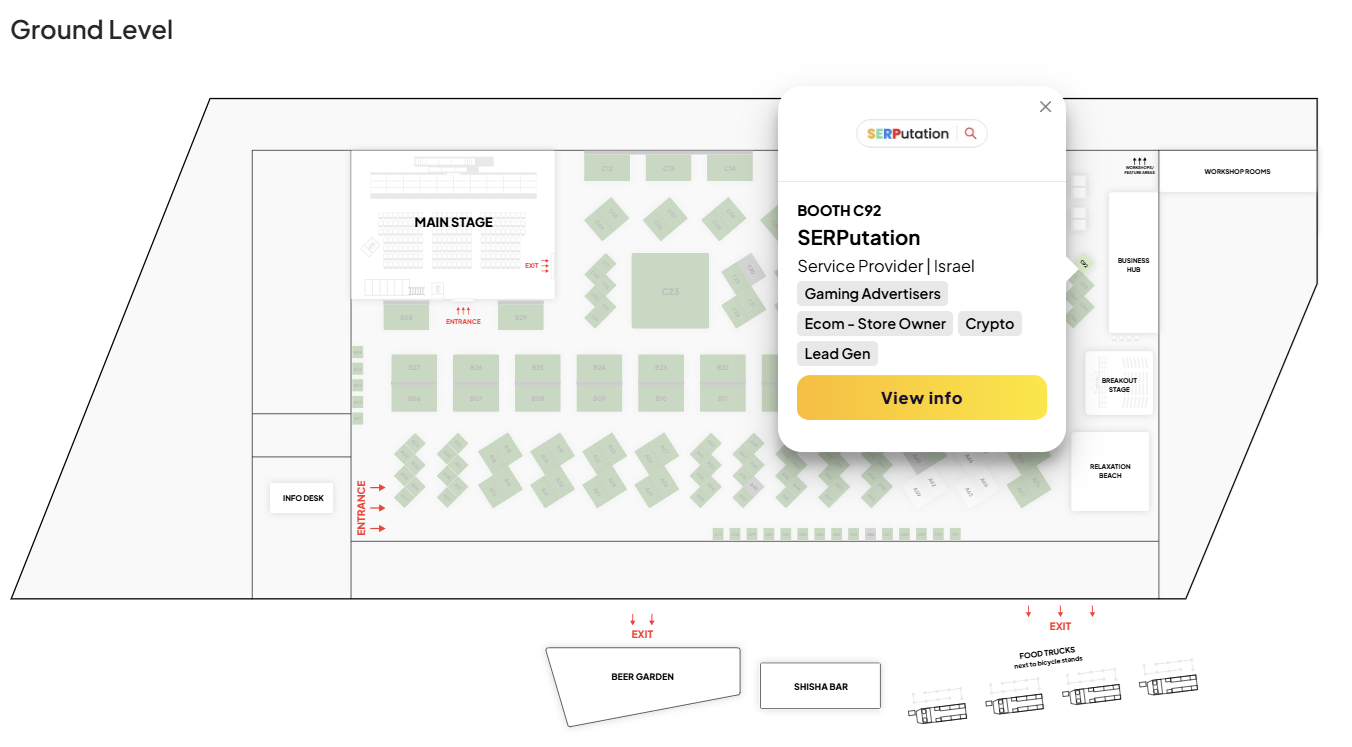1352x747 pixels.
Task: Choose booth B25
Action: [537, 368]
